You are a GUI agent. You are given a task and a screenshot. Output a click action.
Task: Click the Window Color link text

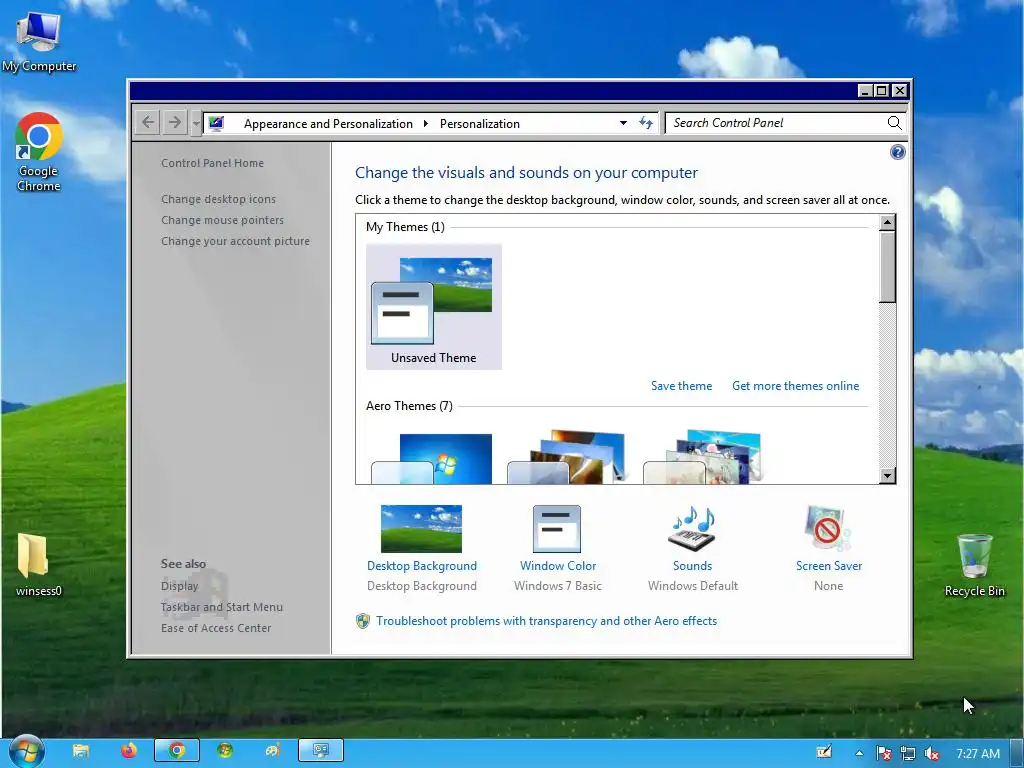pyautogui.click(x=558, y=566)
